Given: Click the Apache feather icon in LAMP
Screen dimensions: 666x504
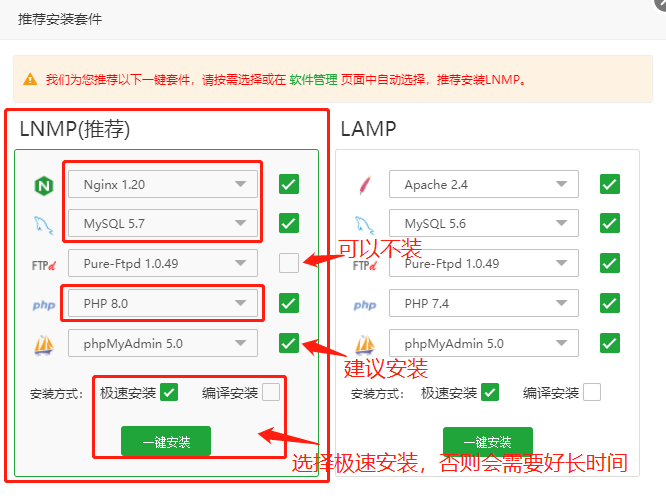Looking at the screenshot, I should [x=364, y=185].
